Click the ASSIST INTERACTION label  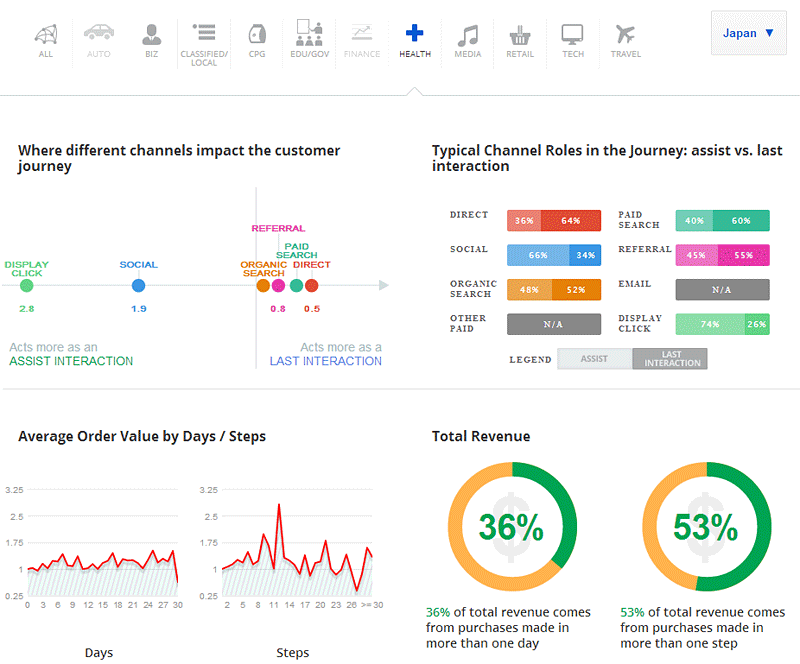point(71,361)
